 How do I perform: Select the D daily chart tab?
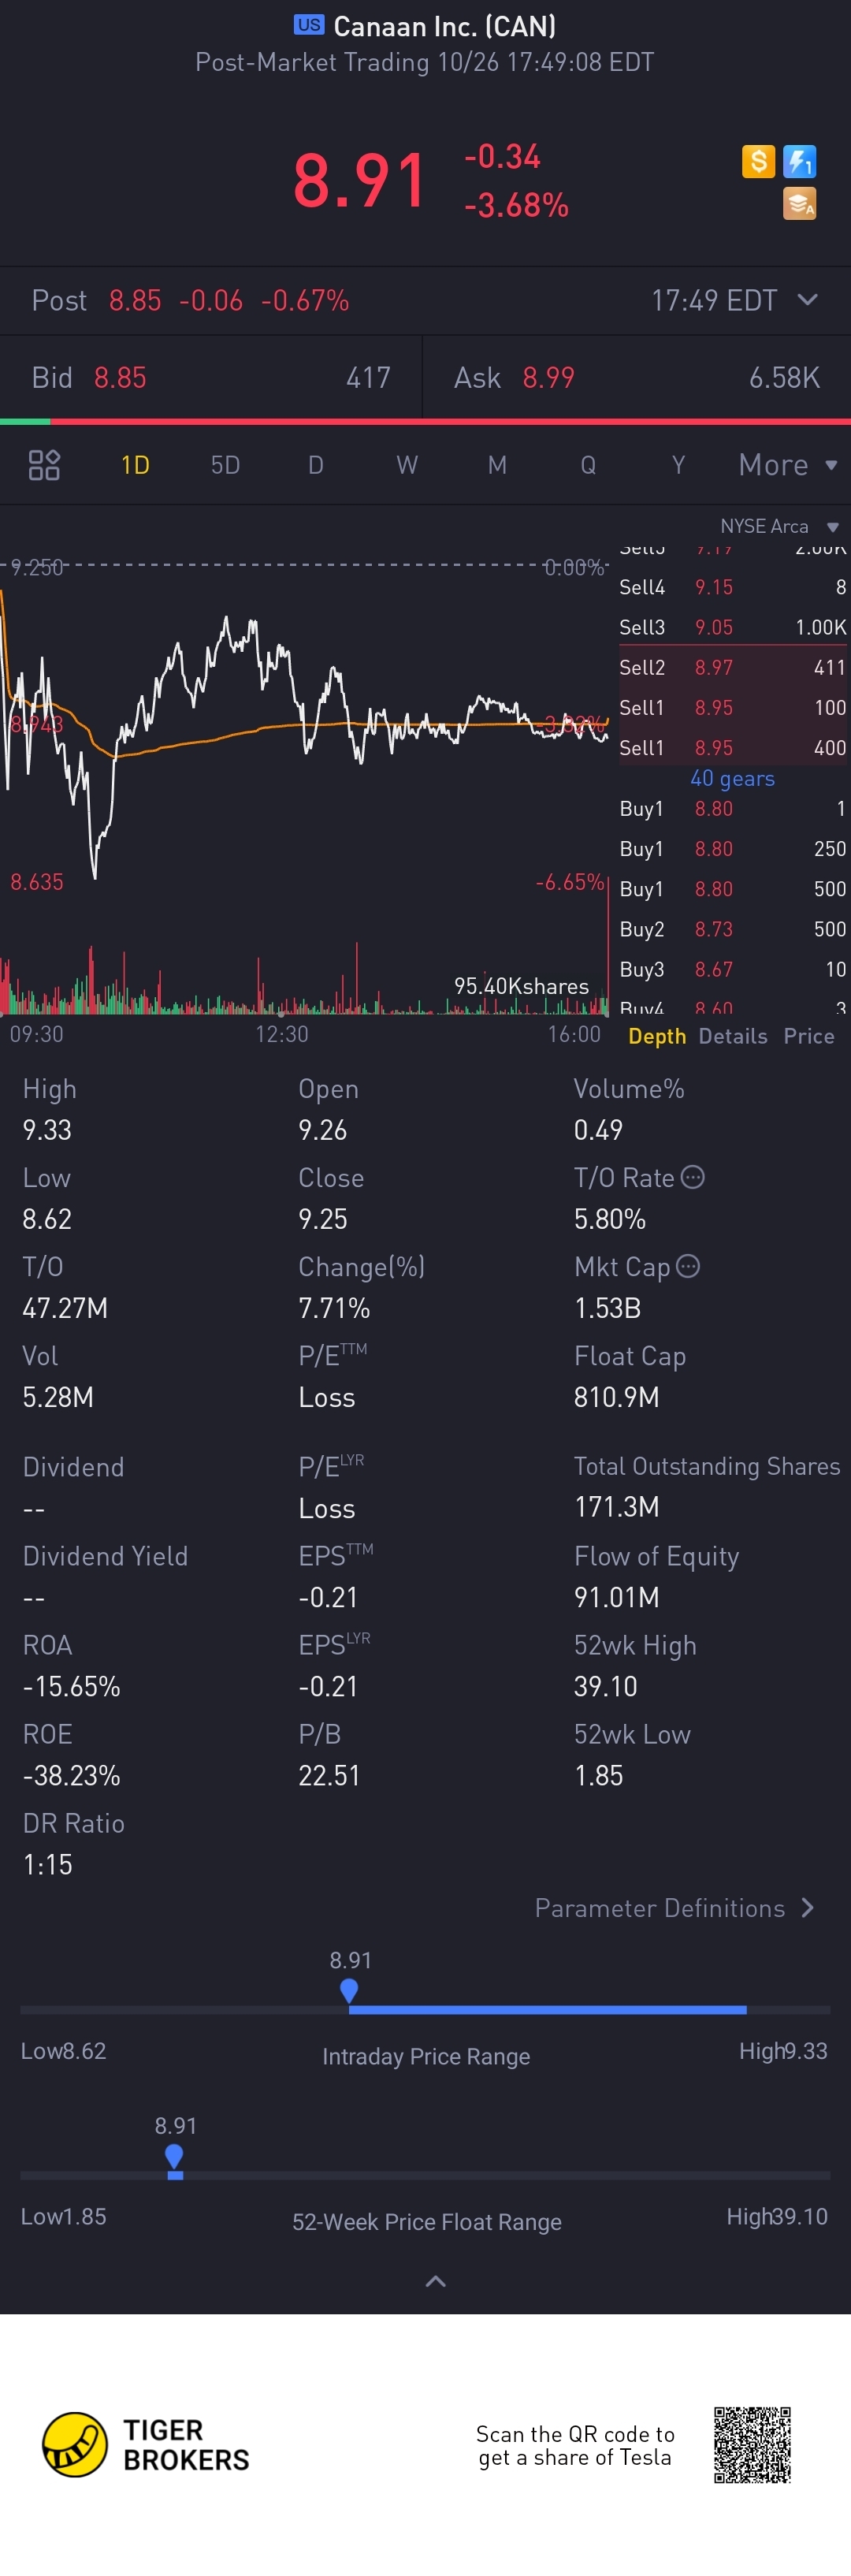[x=316, y=465]
